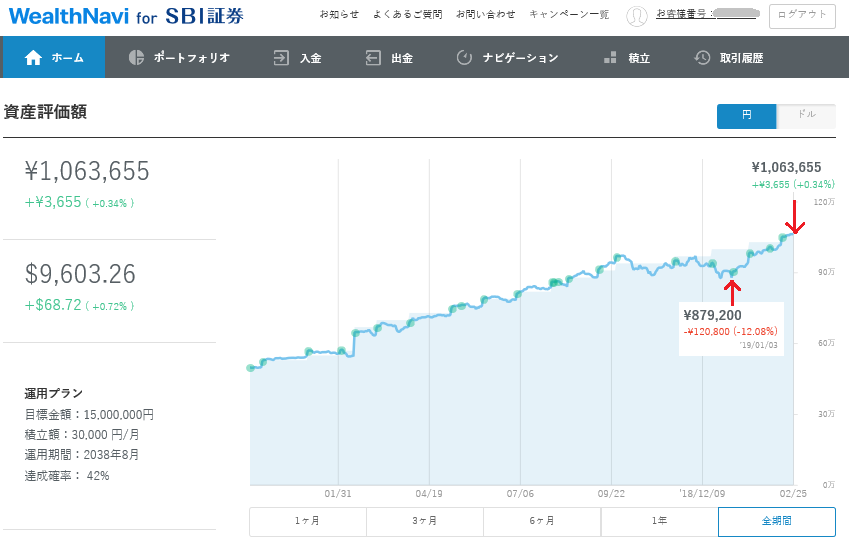849x555 pixels.
Task: Select the 6ヶ月 chart period
Action: tap(542, 522)
